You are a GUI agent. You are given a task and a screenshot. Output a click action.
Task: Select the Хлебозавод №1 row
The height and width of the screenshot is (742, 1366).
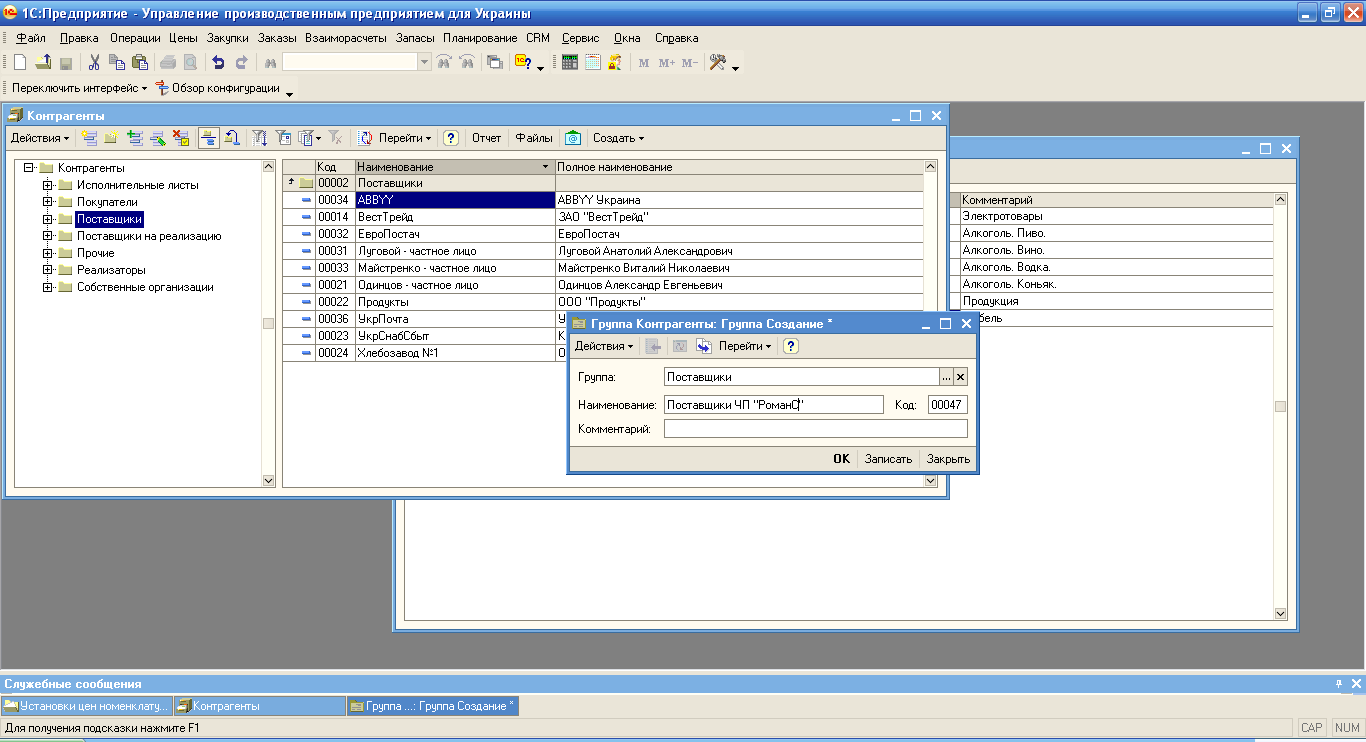[603, 353]
